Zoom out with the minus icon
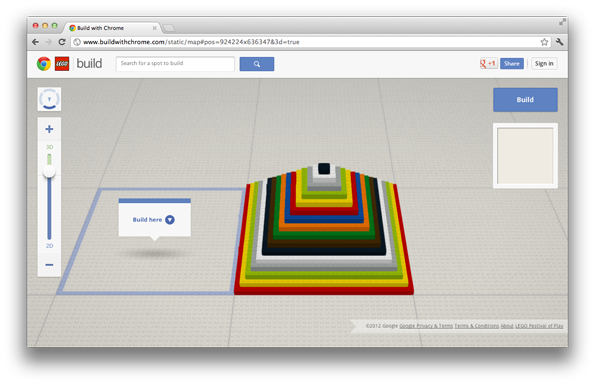Viewport: 595px width, 385px height. [49, 264]
